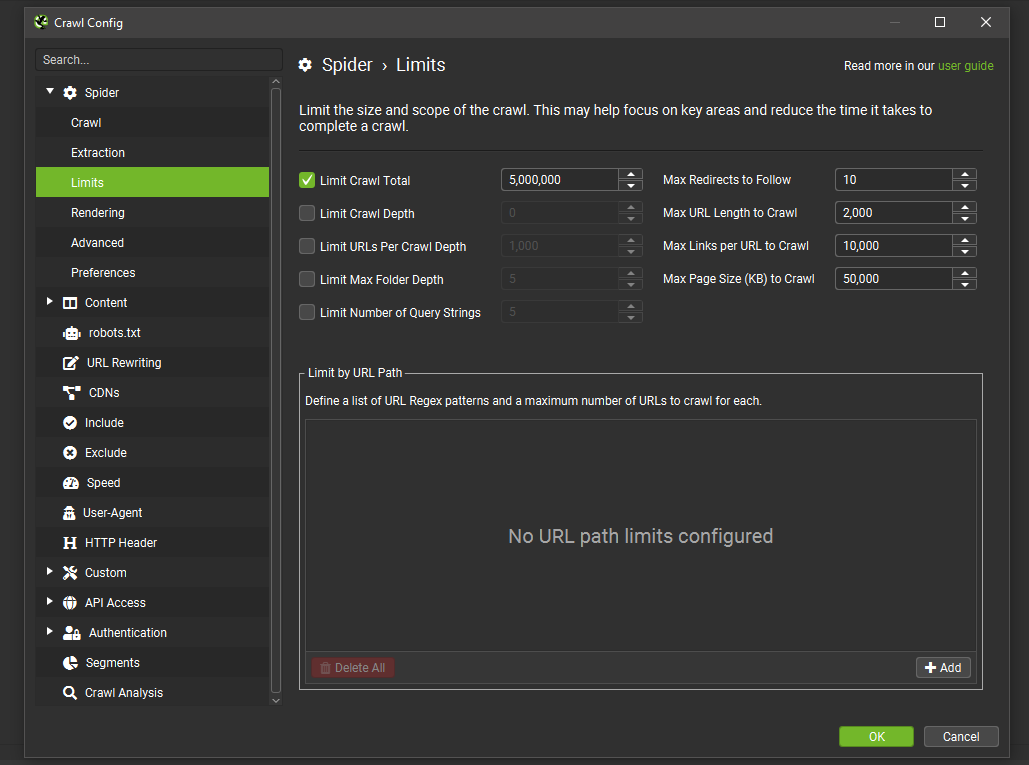
Task: Open the Advanced settings page
Action: [x=152, y=243]
